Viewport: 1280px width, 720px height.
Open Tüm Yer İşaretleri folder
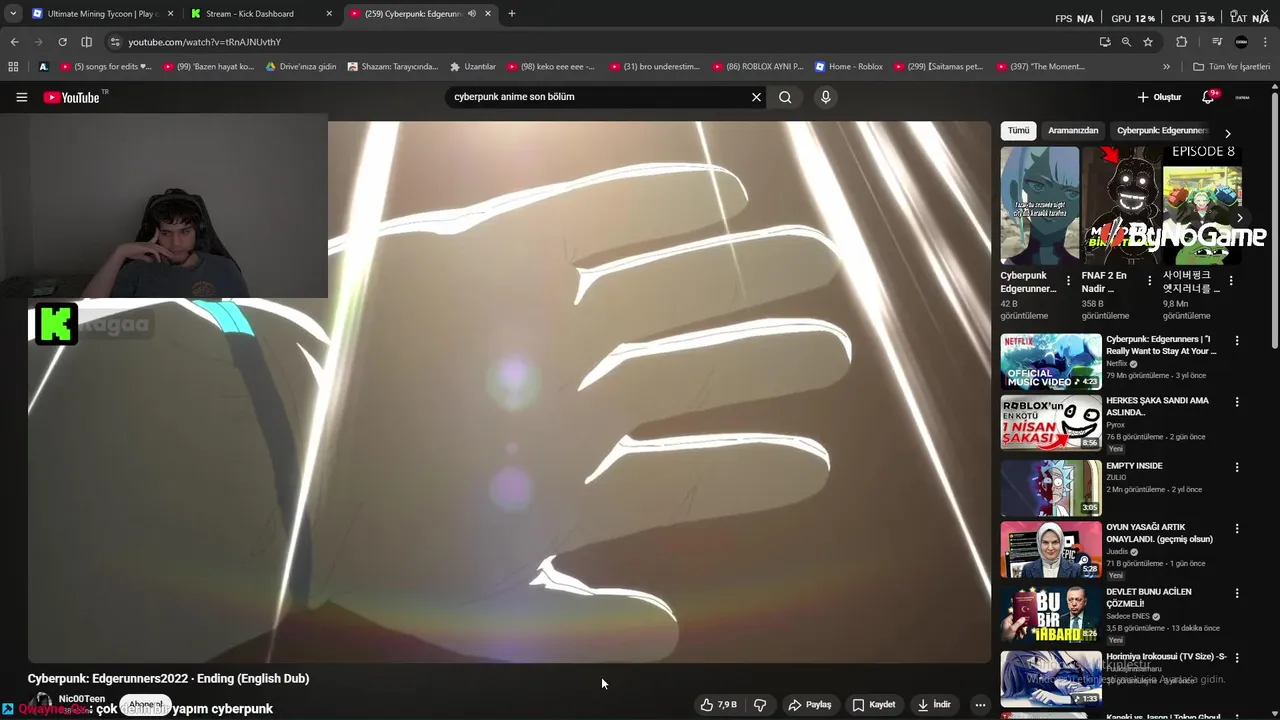(x=1231, y=67)
